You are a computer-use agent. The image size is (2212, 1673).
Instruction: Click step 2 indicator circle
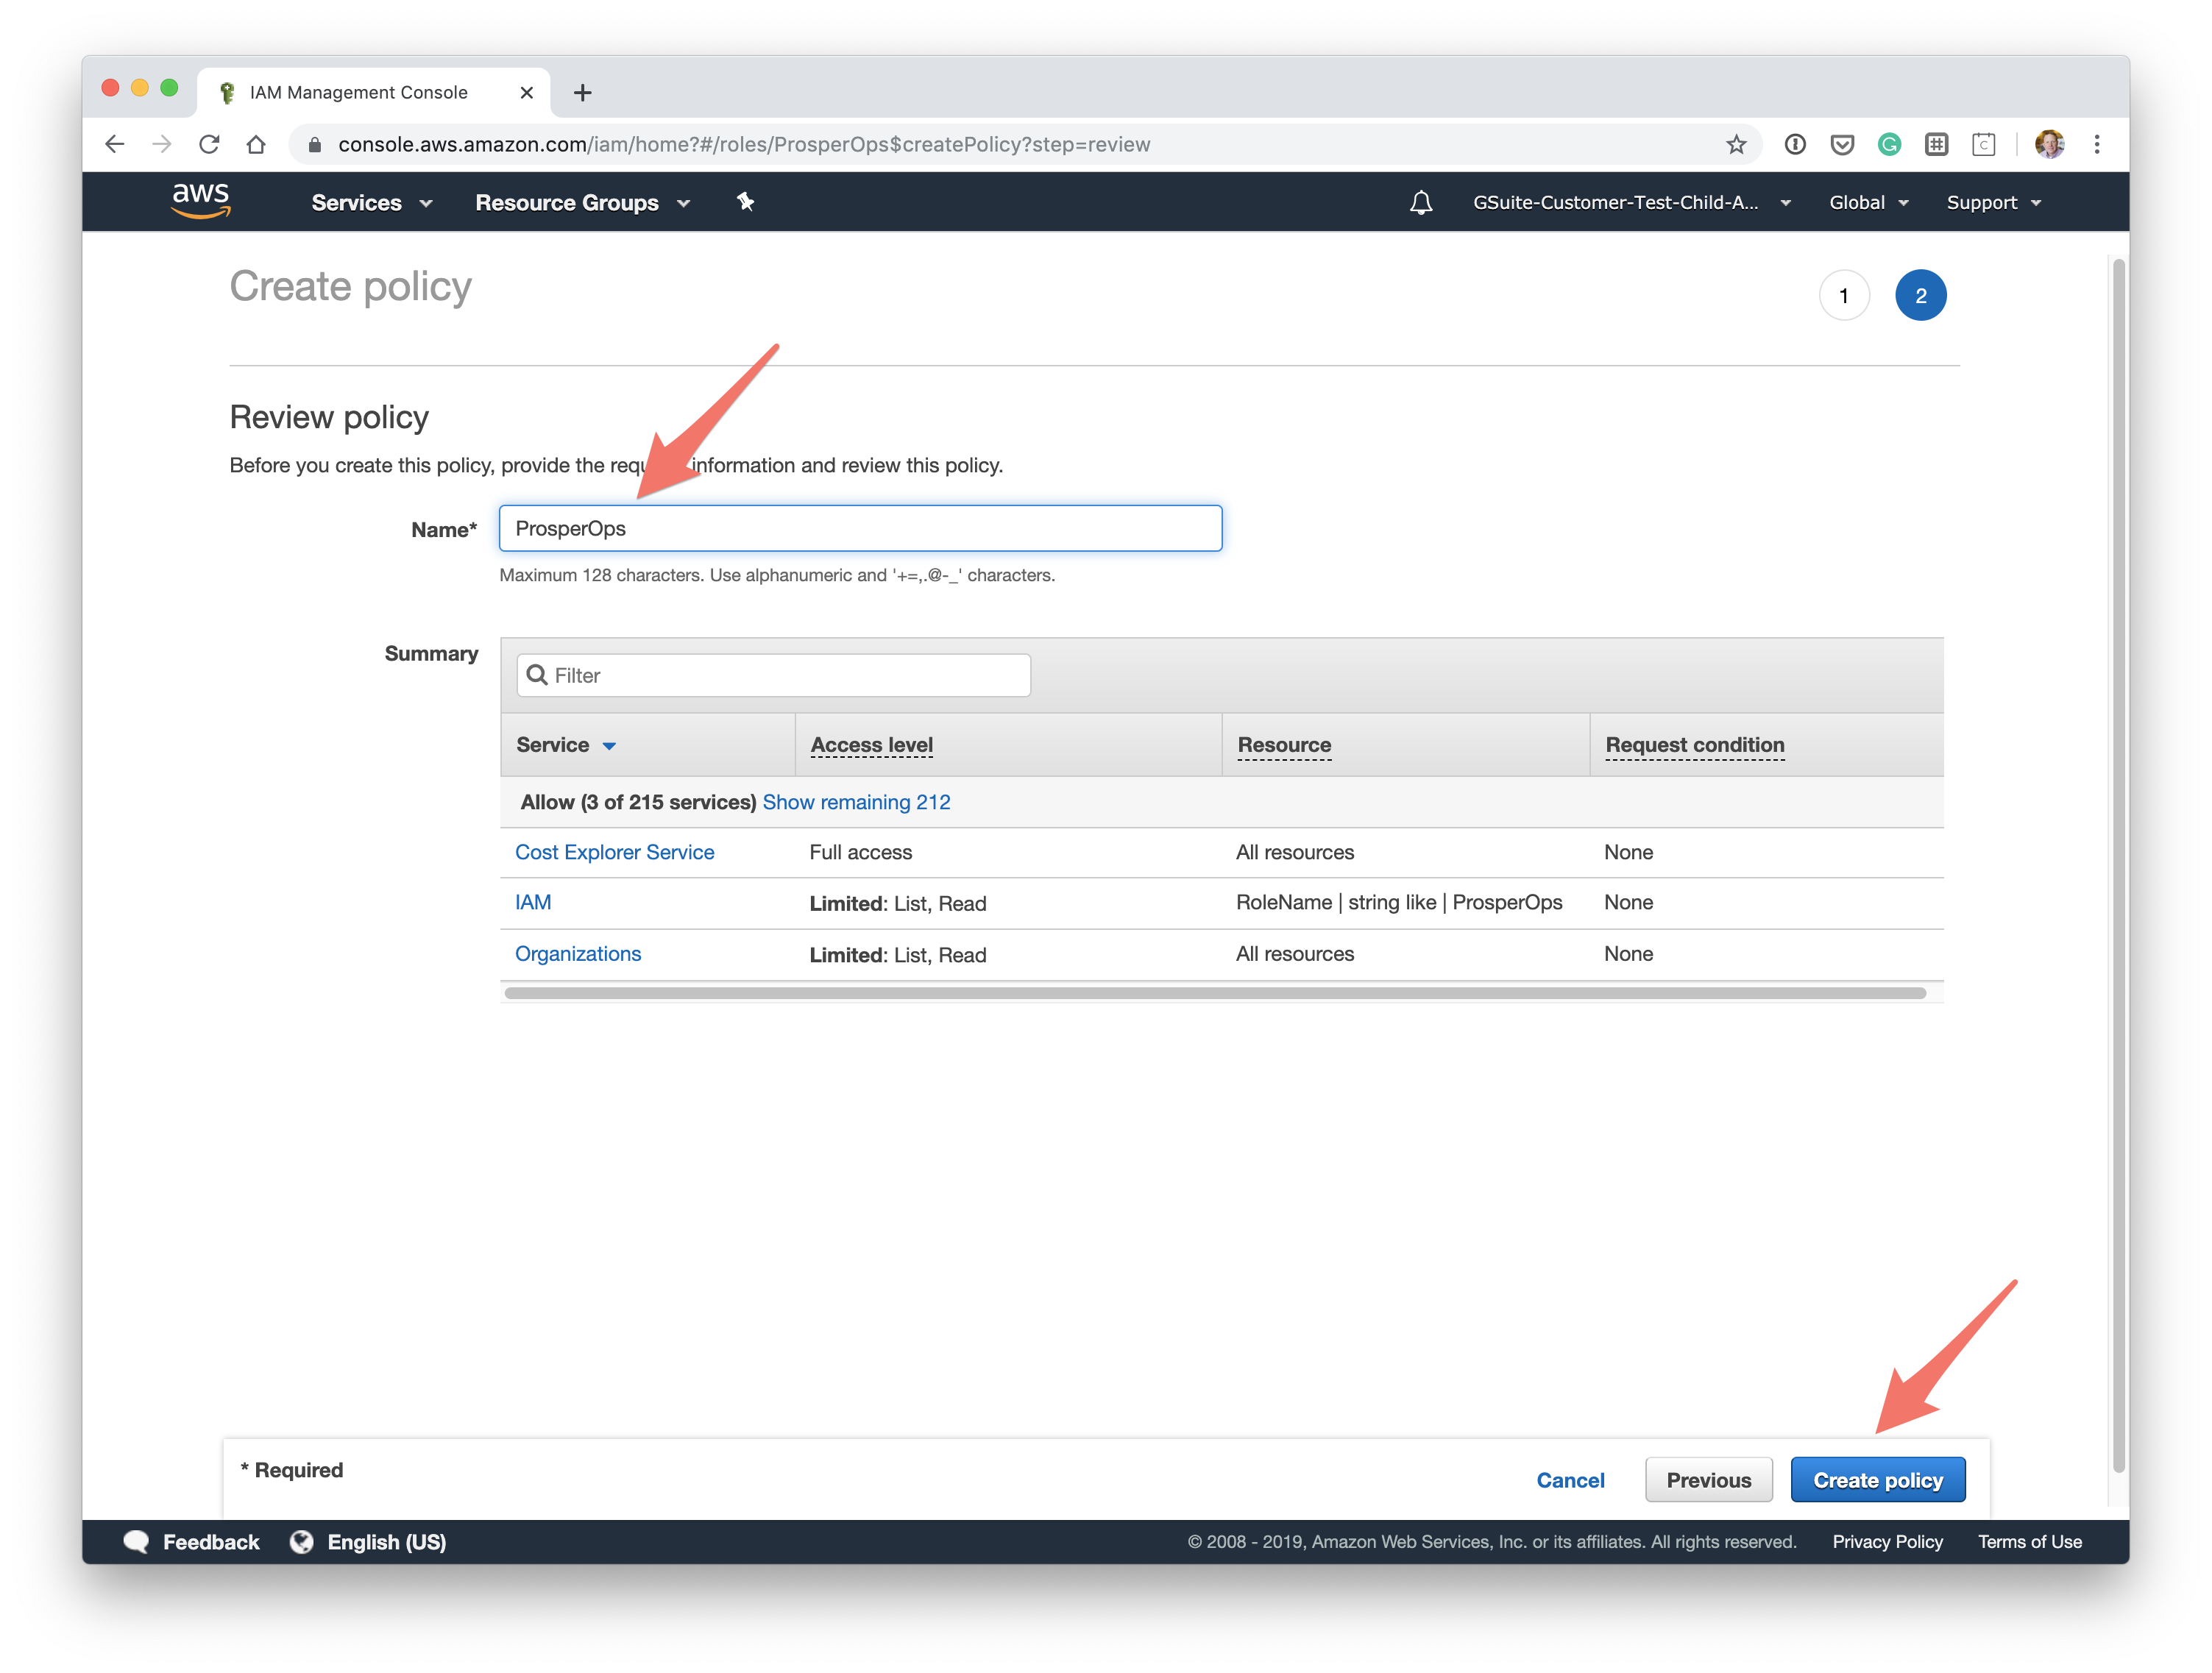click(x=1920, y=296)
